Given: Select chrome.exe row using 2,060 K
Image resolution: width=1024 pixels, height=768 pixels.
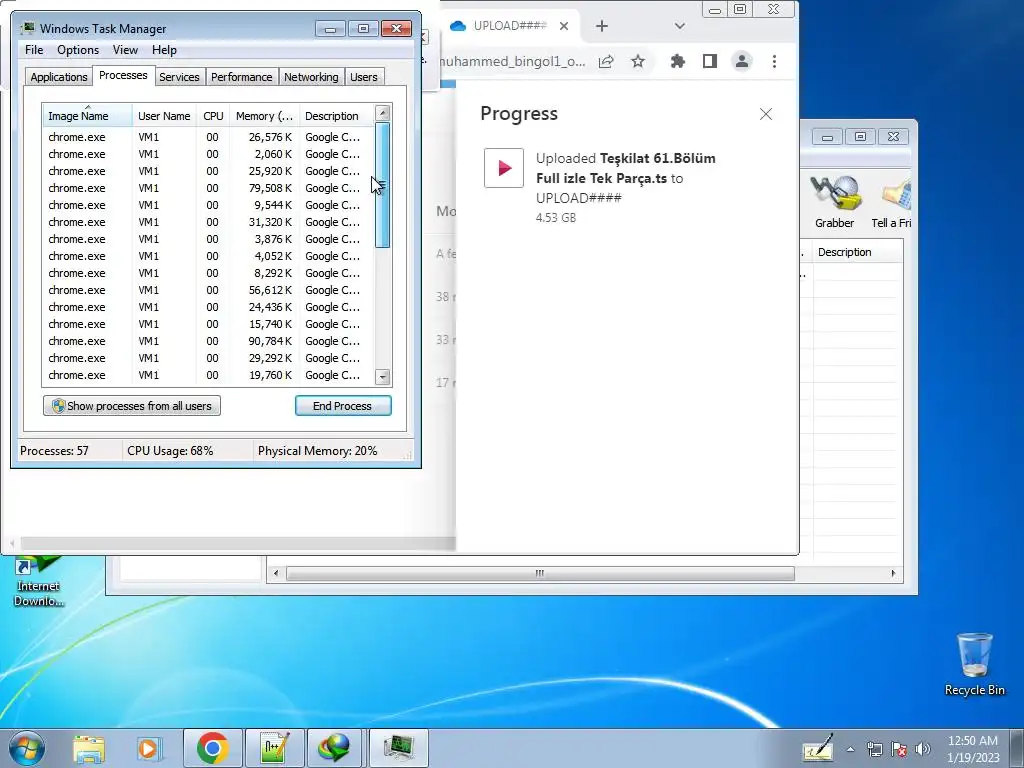Looking at the screenshot, I should 208,154.
